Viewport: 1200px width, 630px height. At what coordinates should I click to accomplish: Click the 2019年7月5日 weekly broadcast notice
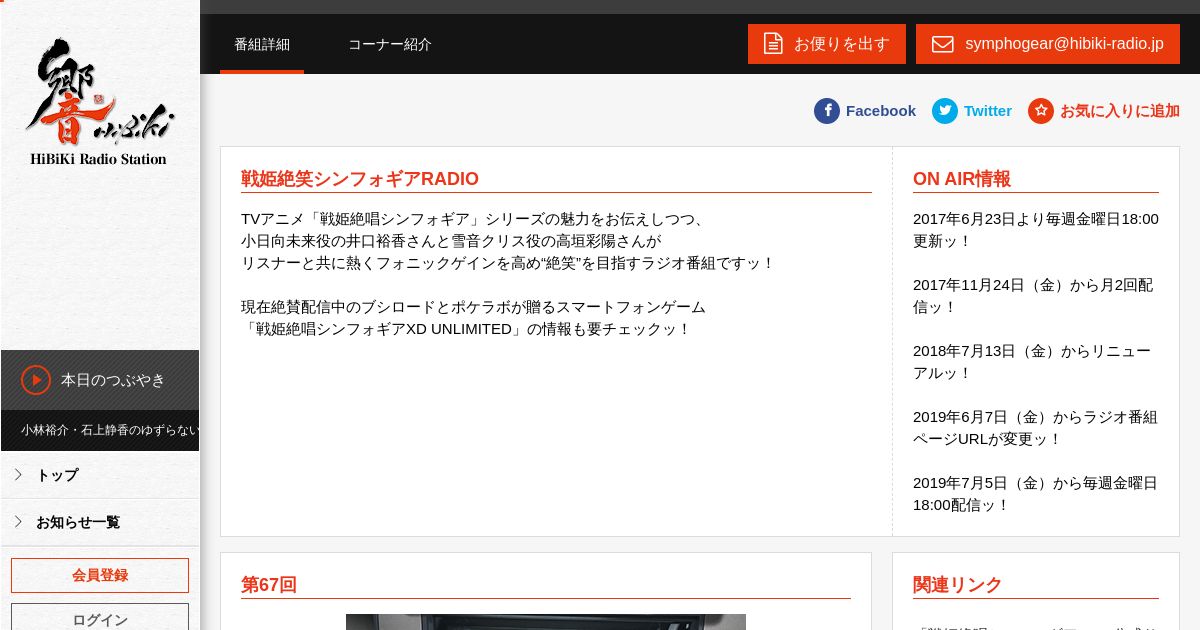1035,494
